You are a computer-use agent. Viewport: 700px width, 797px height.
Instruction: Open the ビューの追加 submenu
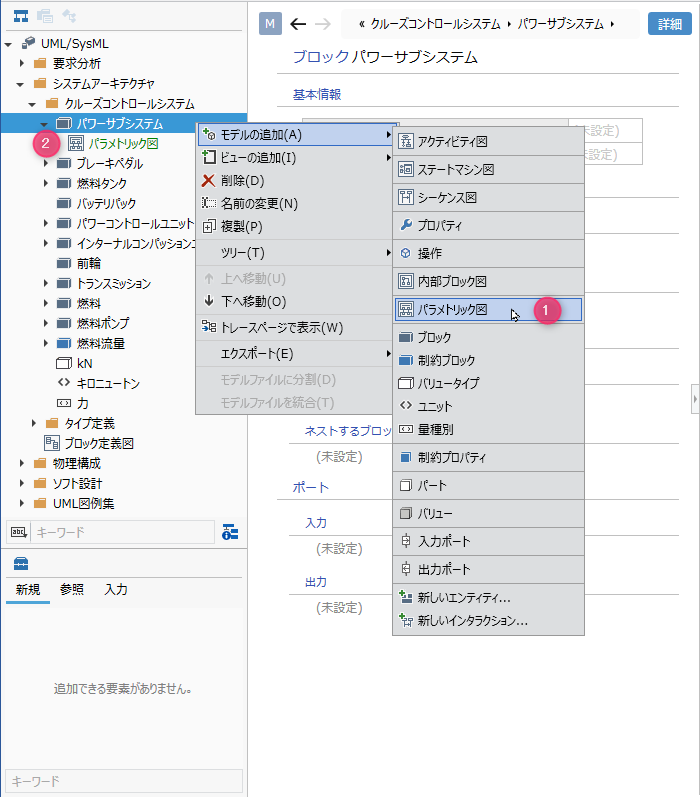point(258,158)
